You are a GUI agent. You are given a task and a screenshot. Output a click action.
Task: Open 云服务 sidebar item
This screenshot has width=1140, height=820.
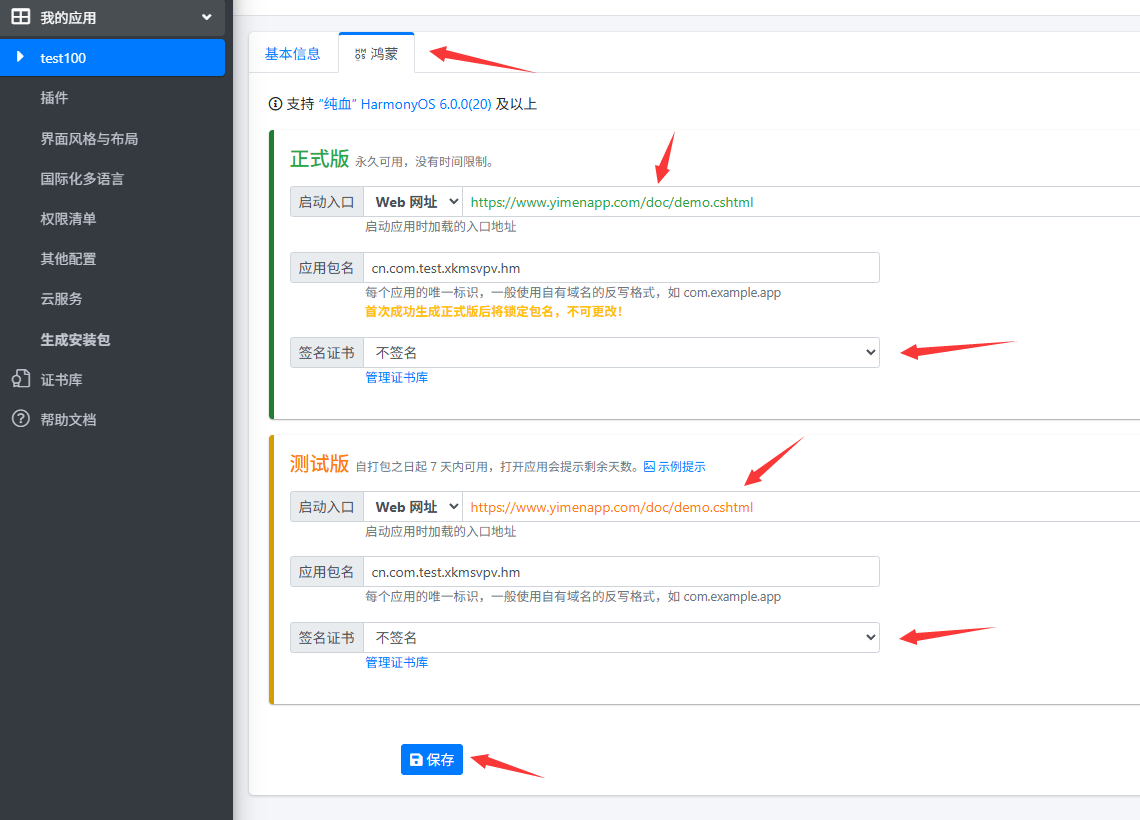click(x=61, y=299)
